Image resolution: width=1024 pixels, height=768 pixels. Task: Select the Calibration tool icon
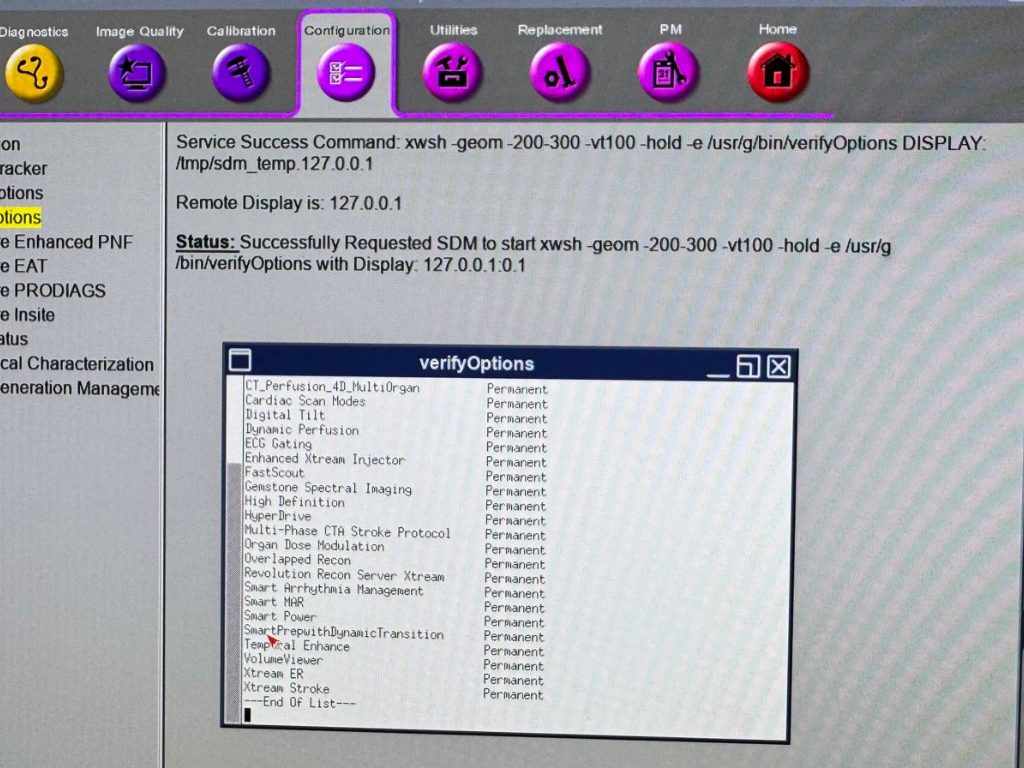pos(241,73)
